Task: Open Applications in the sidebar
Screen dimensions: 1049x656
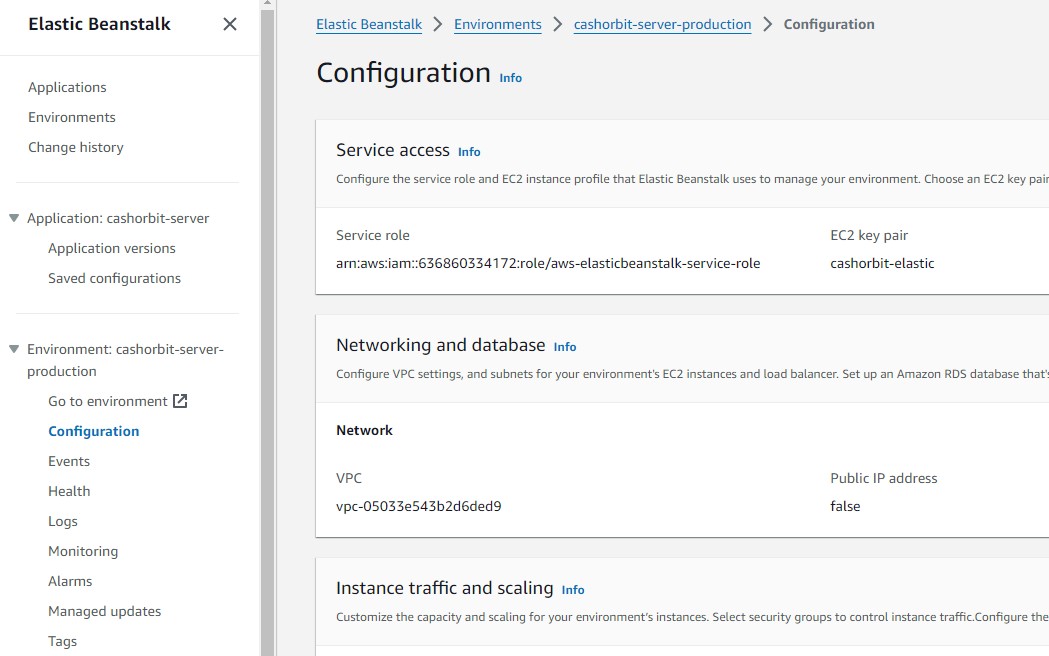Action: [x=67, y=87]
